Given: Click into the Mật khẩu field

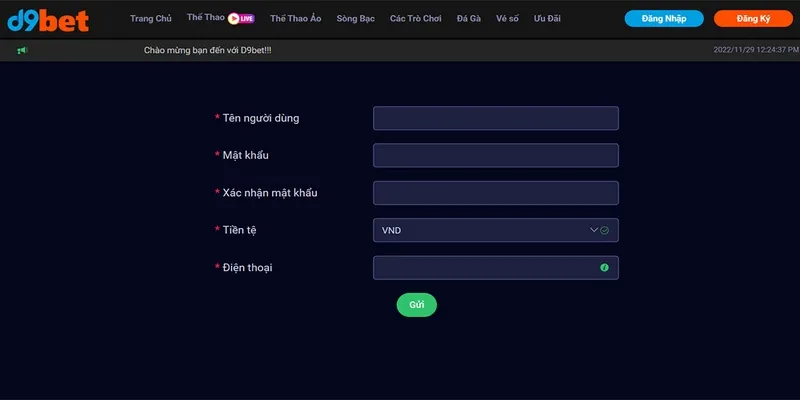Looking at the screenshot, I should (495, 155).
